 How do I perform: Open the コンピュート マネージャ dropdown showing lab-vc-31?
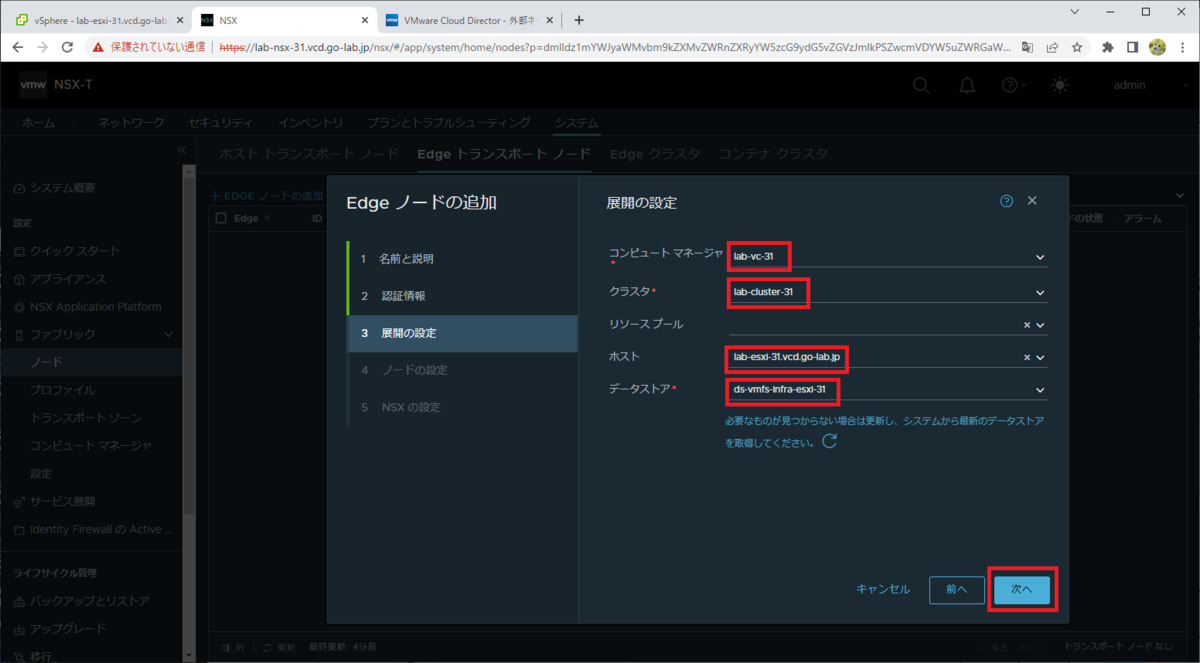(887, 257)
